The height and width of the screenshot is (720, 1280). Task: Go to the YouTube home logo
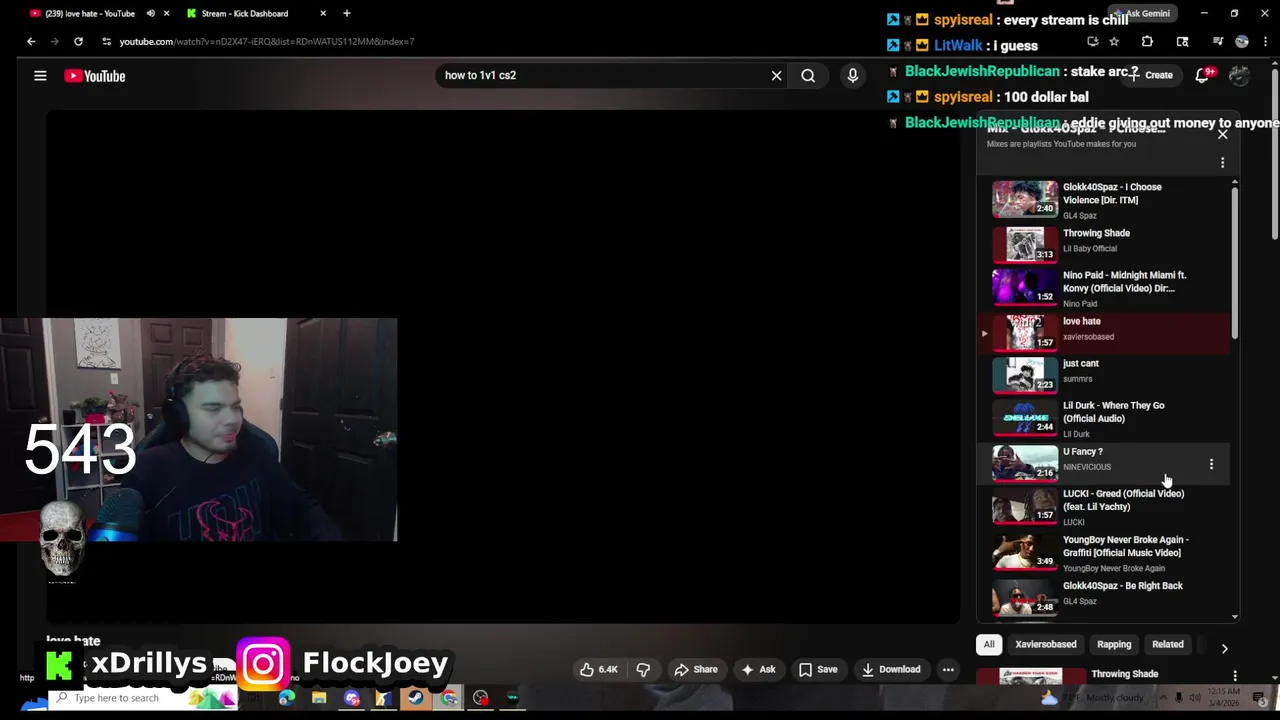click(x=95, y=76)
